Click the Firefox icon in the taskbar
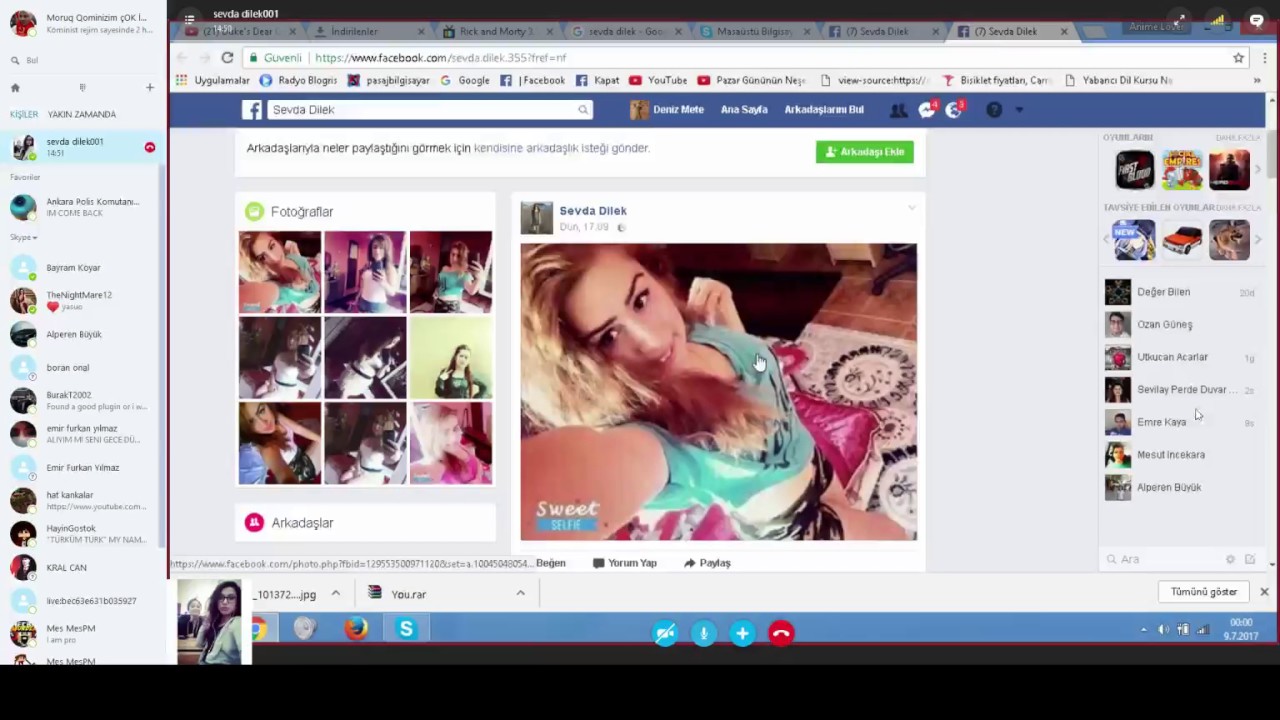Screen dimensions: 1280x720 (x=356, y=629)
